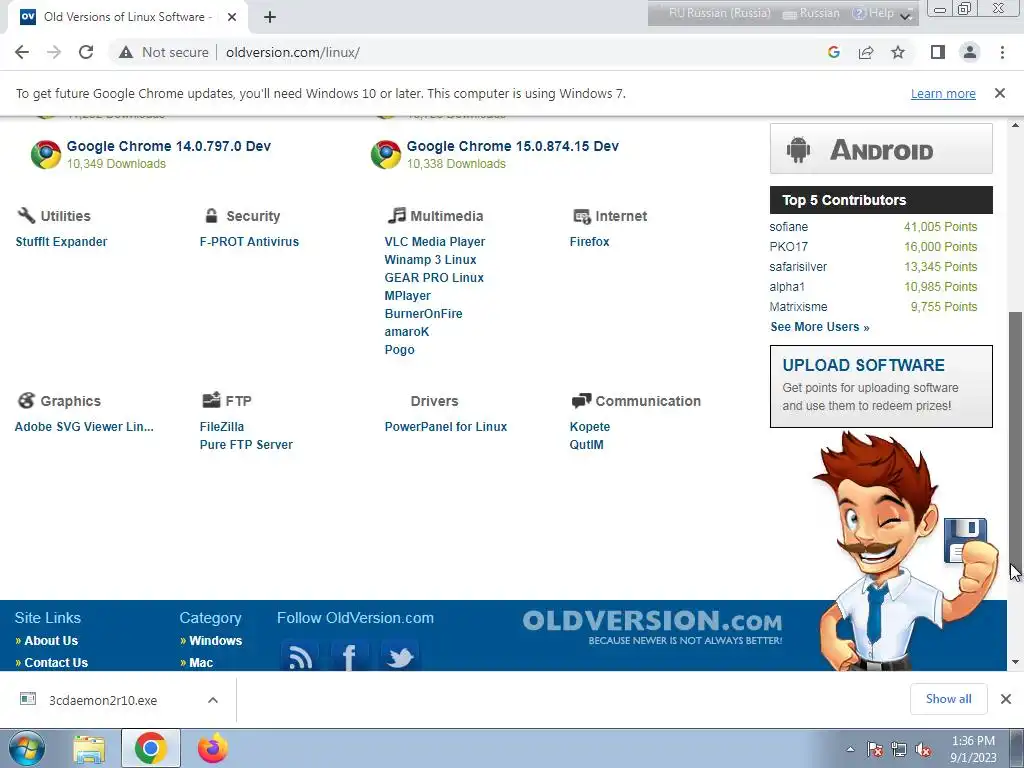Show hidden tray icons arrow
The height and width of the screenshot is (768, 1024).
pos(850,749)
